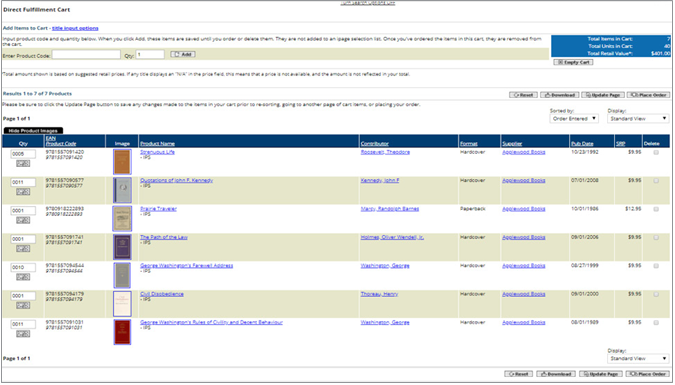Sort by SRP column header
675x385 pixels.
[620, 144]
